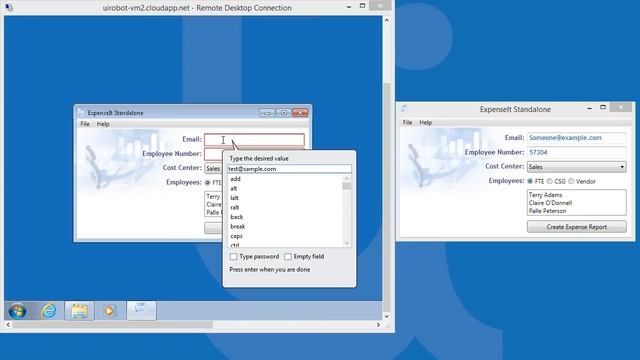Click down arrow of special keys list scrollbar
Screen dimensions: 640x360
tap(347, 243)
